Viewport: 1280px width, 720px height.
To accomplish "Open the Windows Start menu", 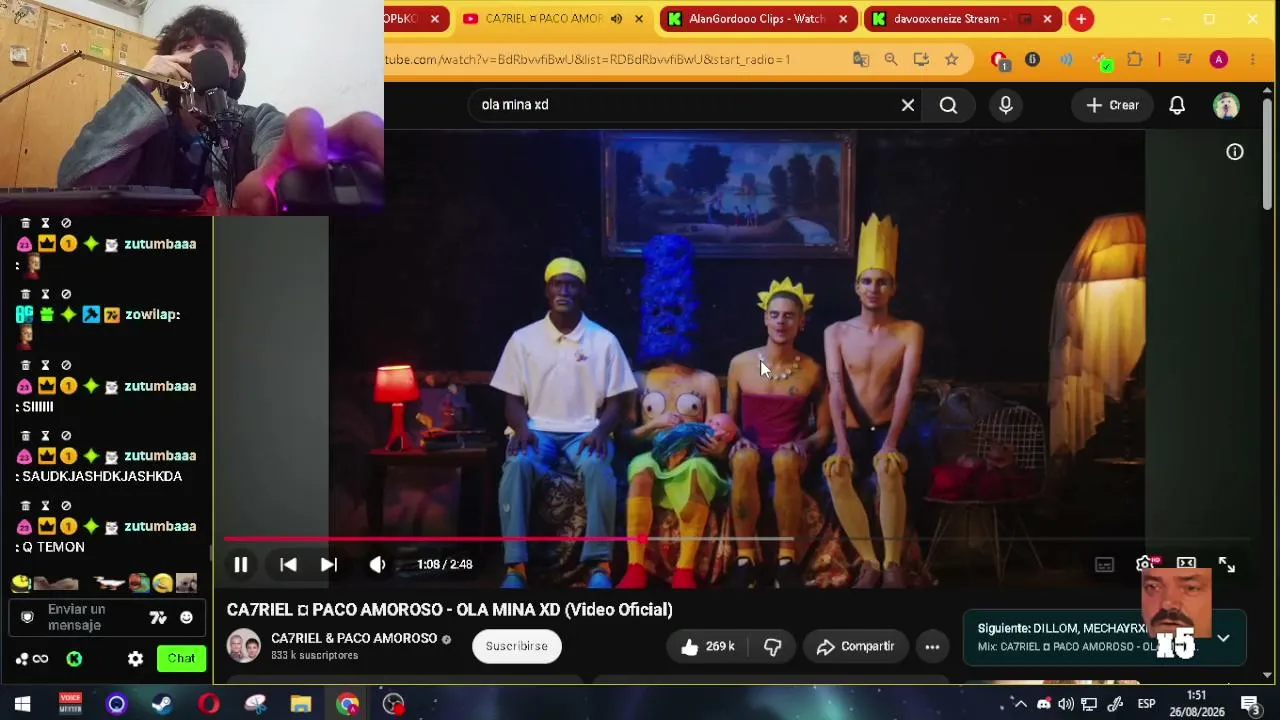I will (x=22, y=705).
